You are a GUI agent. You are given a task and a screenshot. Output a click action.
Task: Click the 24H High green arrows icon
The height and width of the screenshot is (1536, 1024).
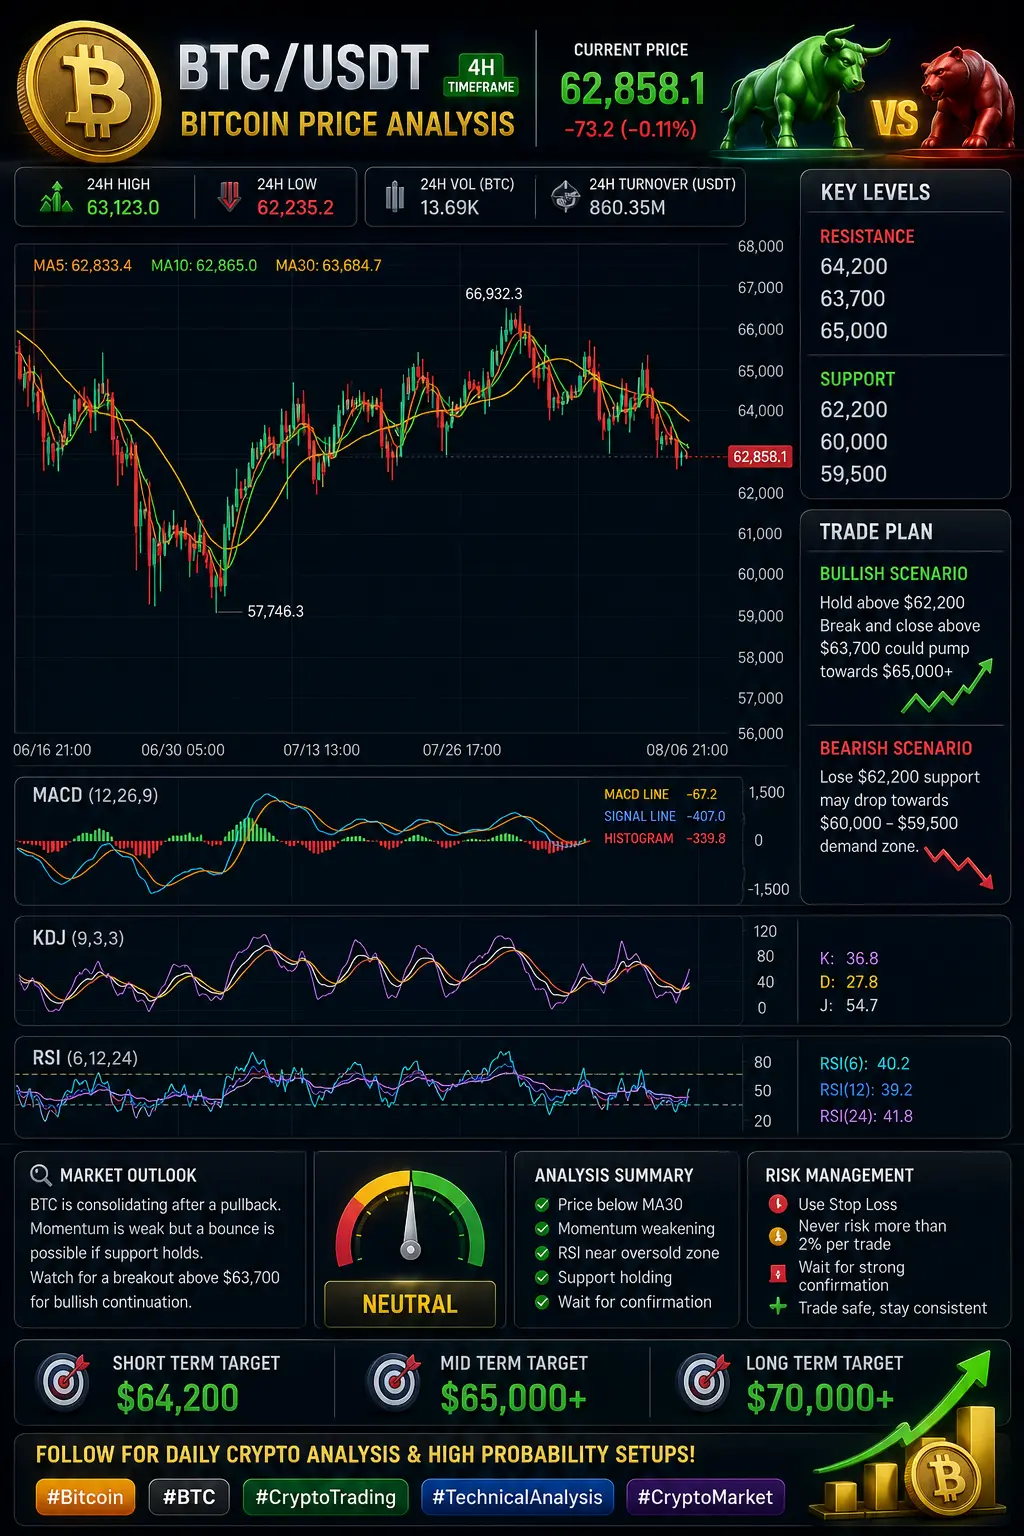coord(56,196)
